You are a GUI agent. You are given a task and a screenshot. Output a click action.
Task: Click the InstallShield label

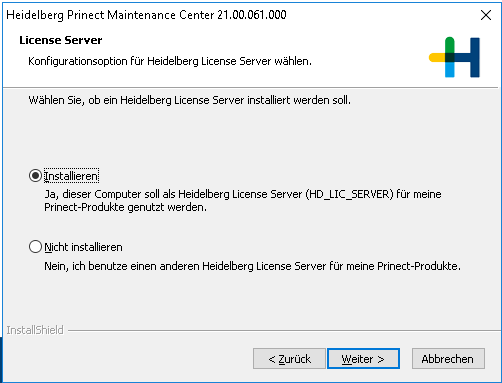(x=35, y=330)
